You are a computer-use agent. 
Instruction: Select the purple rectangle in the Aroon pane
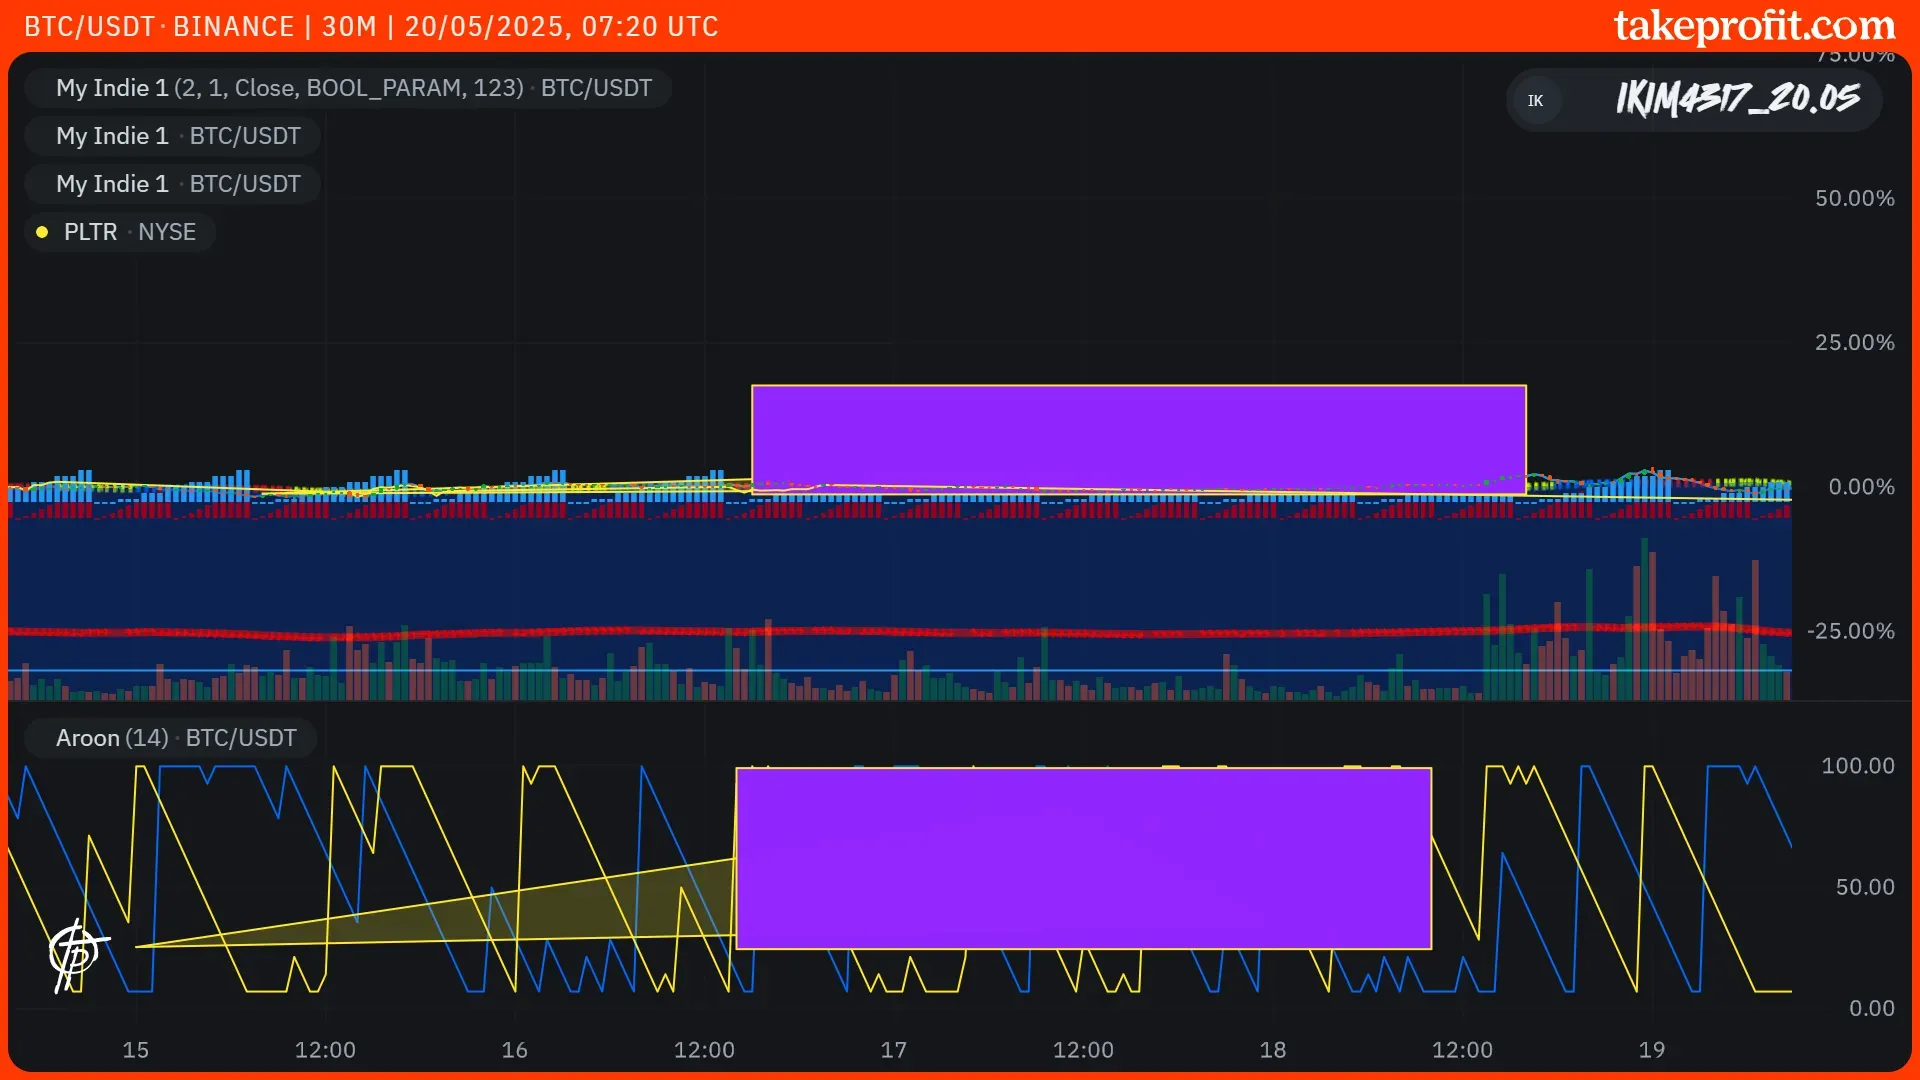point(1083,858)
